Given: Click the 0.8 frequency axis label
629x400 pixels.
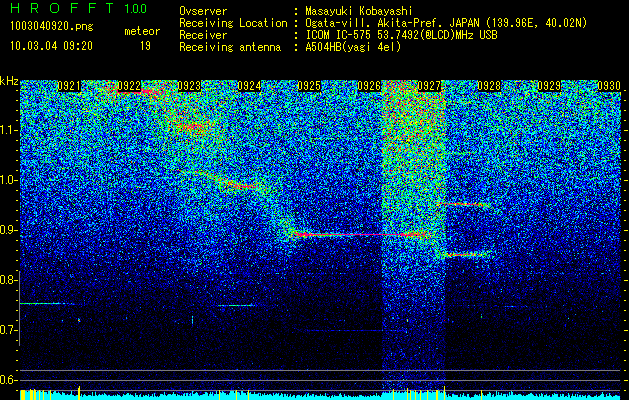Looking at the screenshot, I should 8,280.
